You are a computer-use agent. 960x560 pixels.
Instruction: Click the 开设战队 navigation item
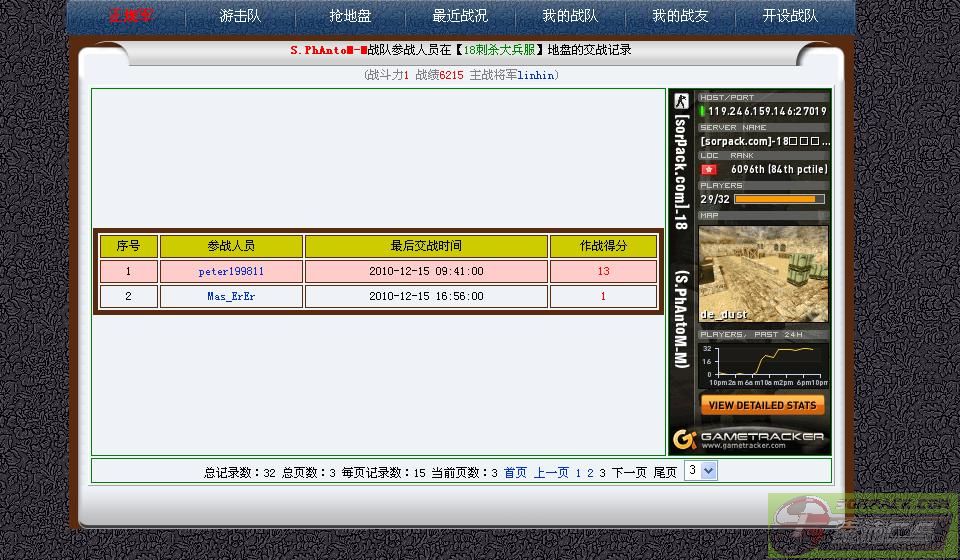coord(790,16)
